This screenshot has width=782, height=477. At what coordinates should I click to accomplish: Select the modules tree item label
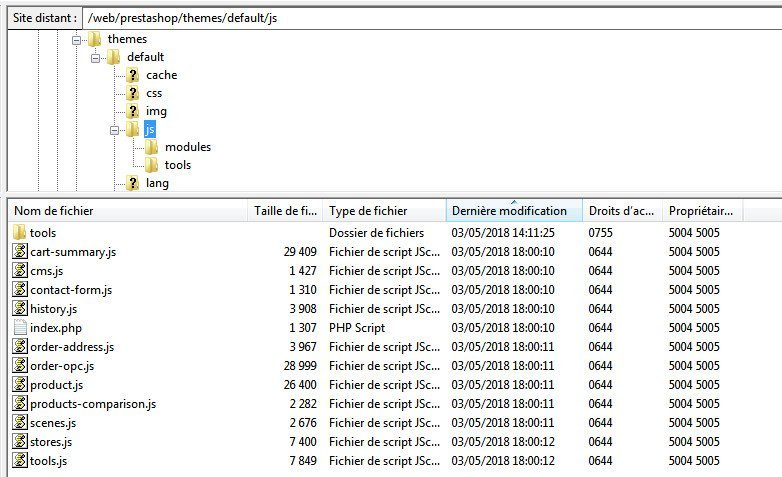[x=188, y=147]
